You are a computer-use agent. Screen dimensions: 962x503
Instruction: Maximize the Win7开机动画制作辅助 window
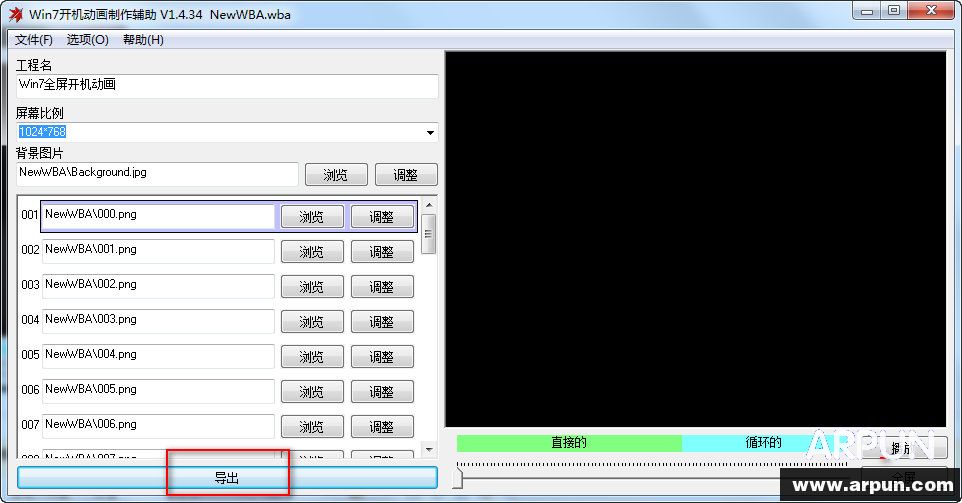point(894,10)
